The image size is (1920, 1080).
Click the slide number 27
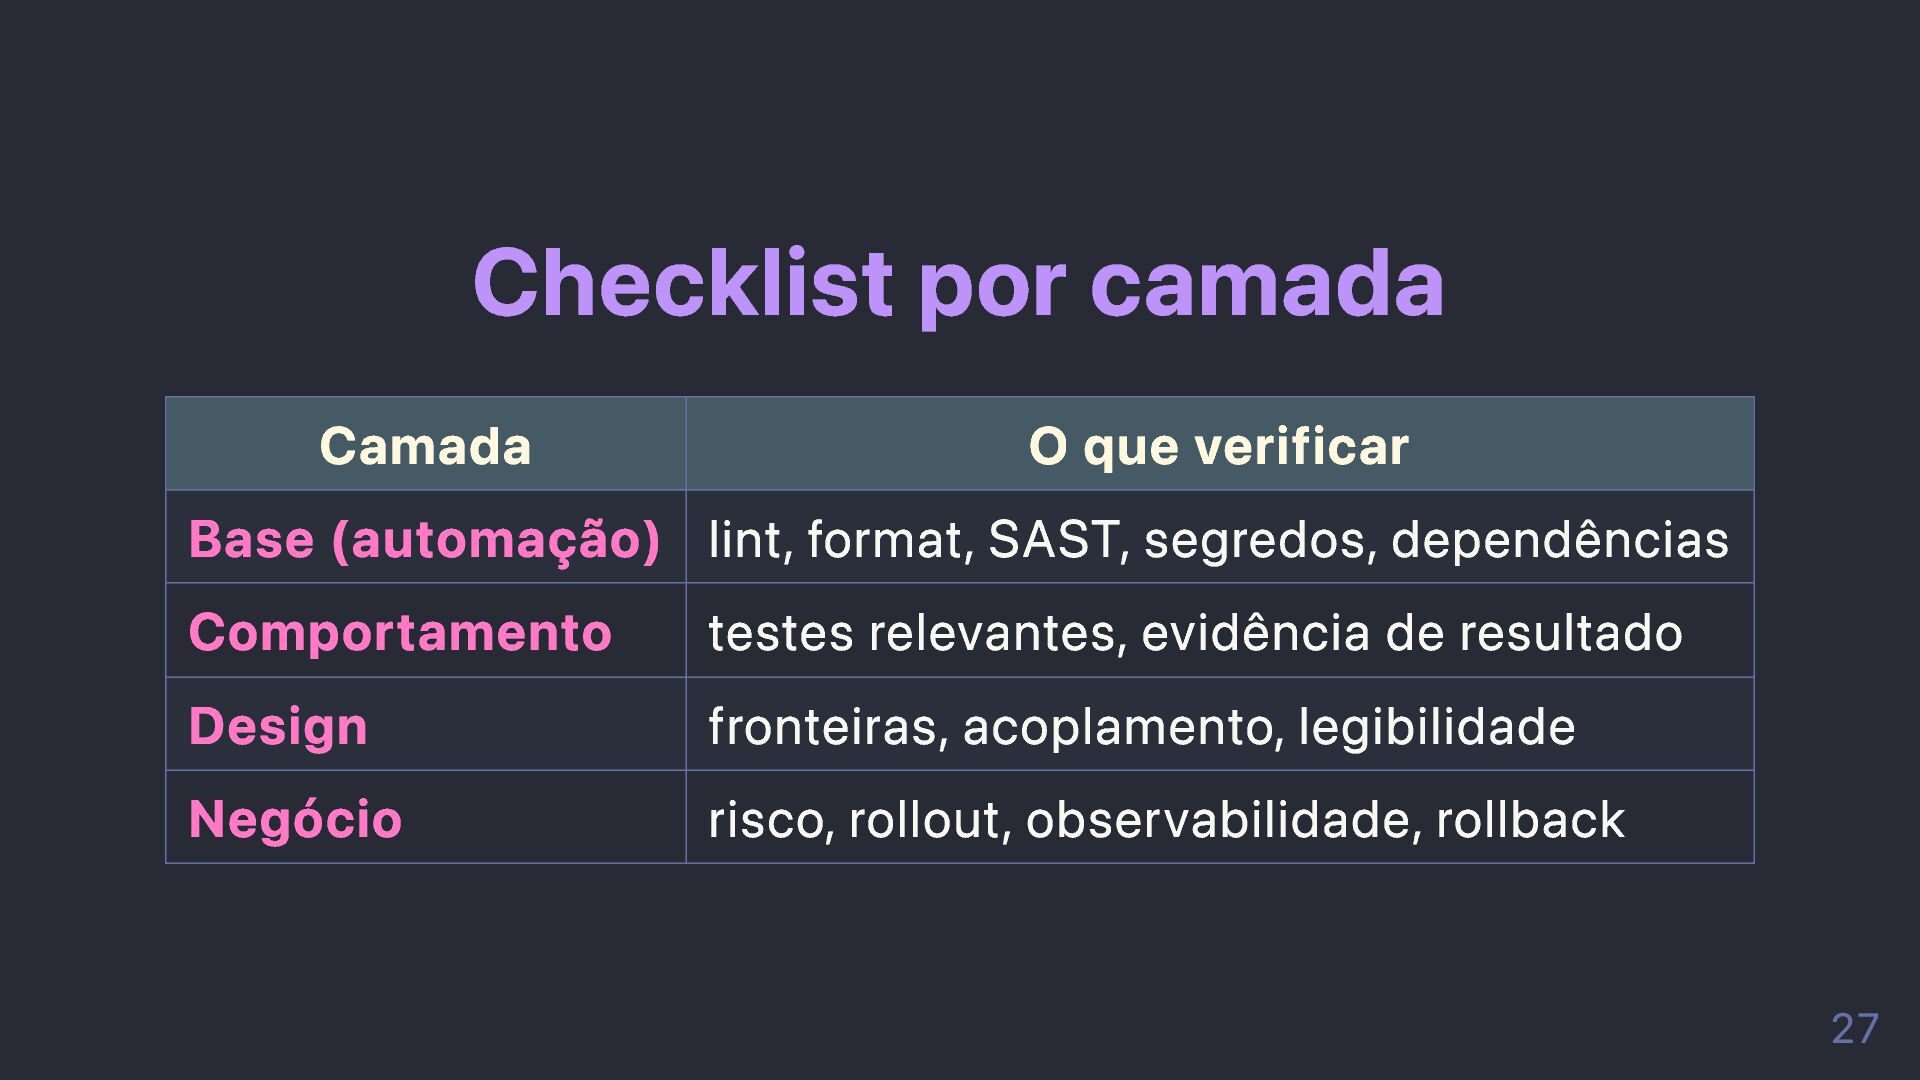(1854, 1028)
